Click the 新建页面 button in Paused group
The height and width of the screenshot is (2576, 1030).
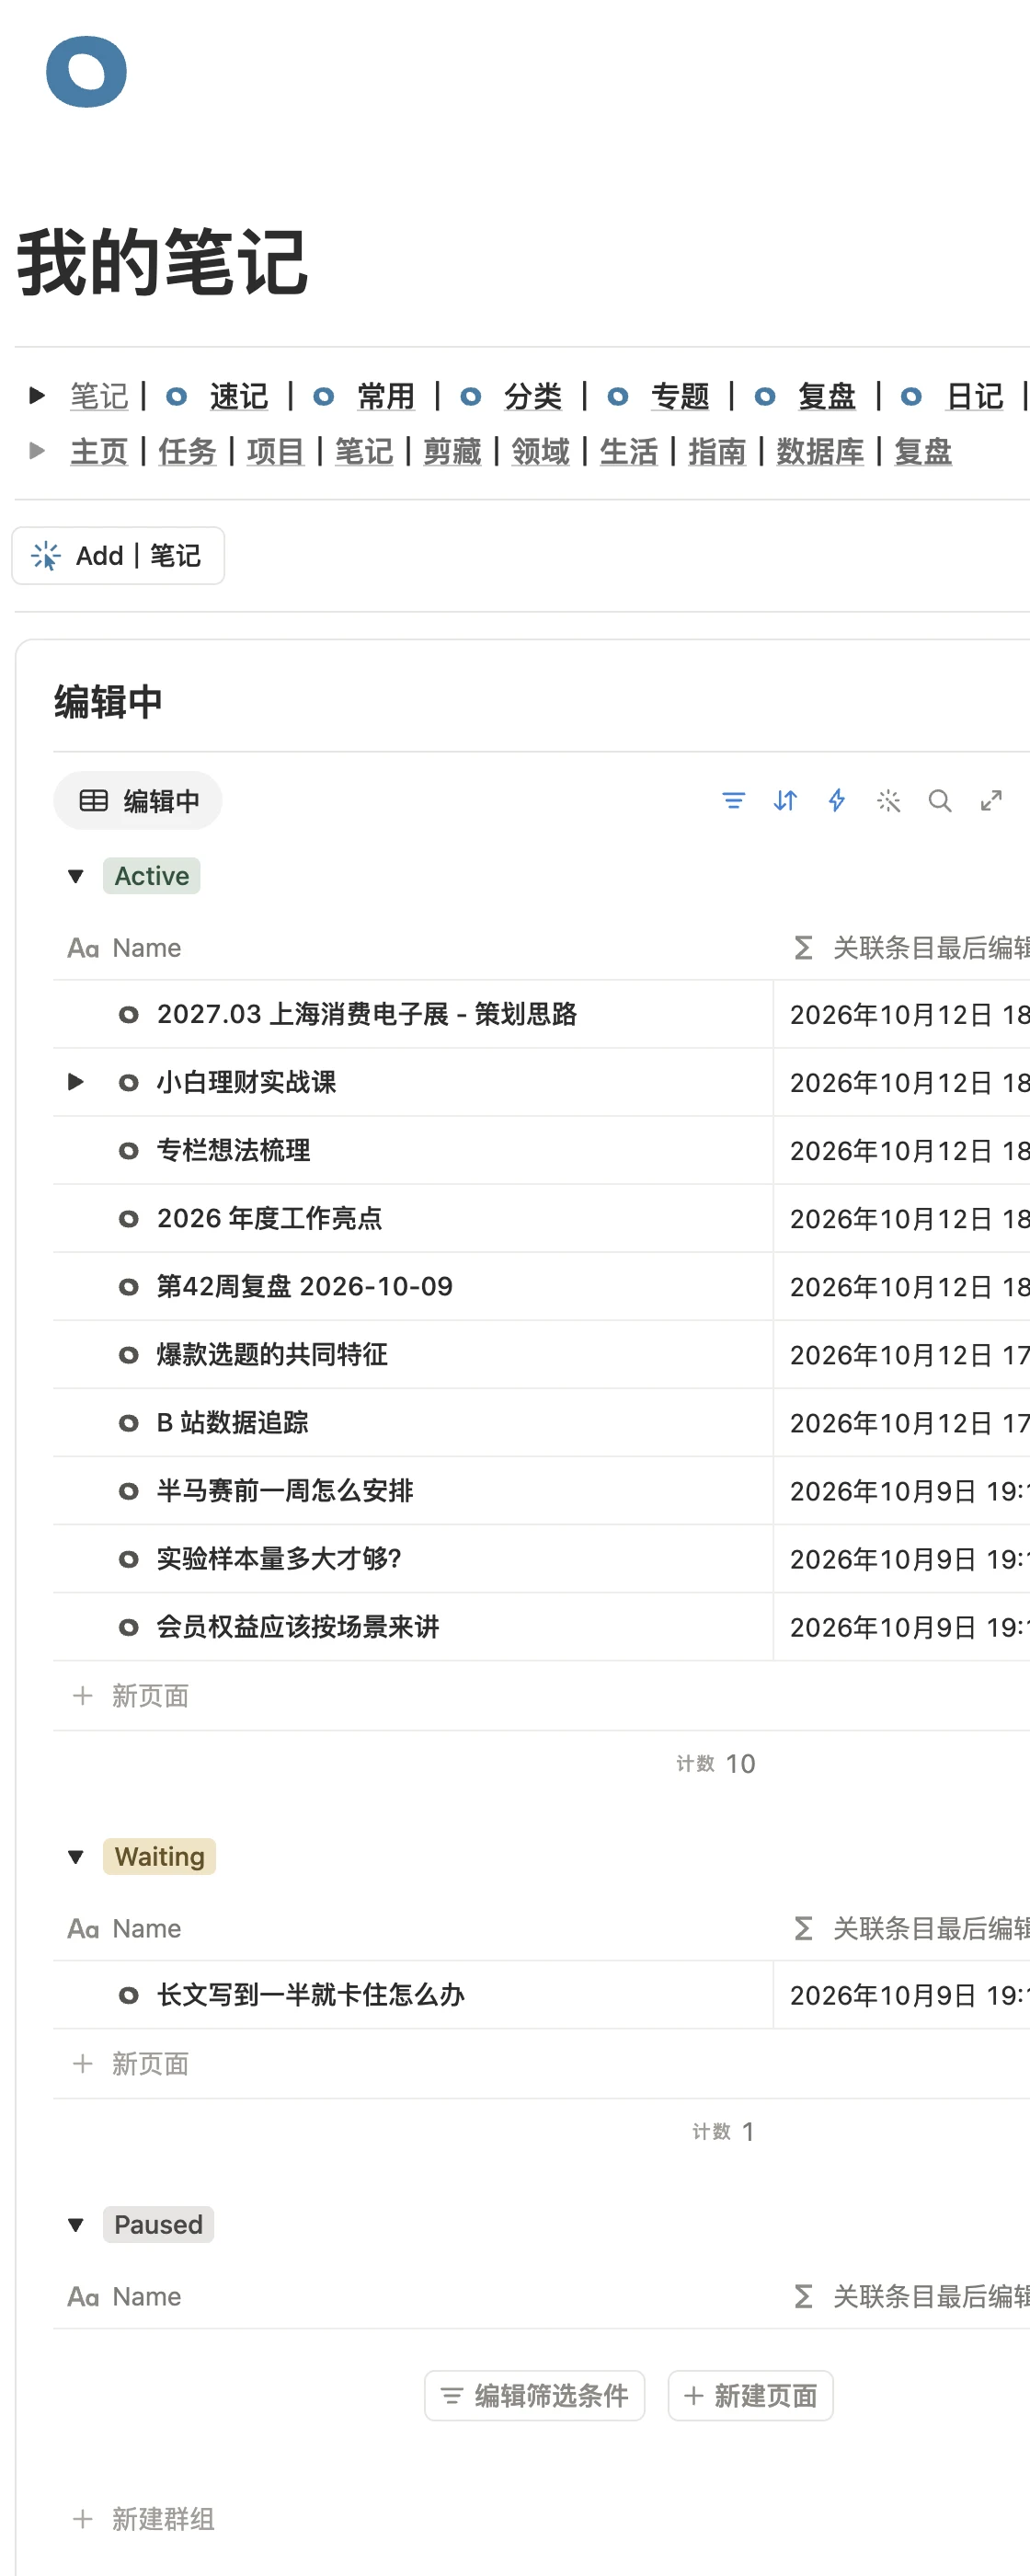click(x=751, y=2397)
